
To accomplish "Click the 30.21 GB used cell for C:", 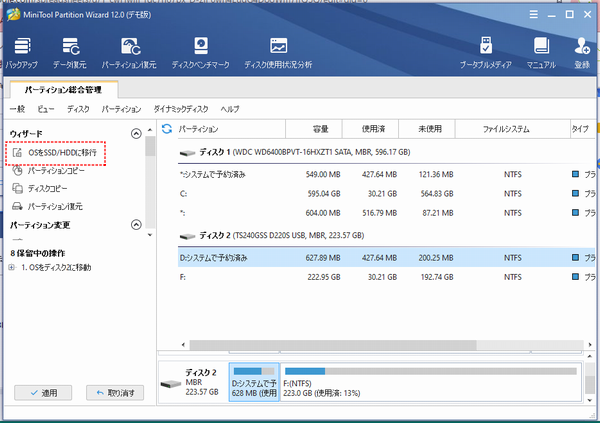I will pos(382,194).
